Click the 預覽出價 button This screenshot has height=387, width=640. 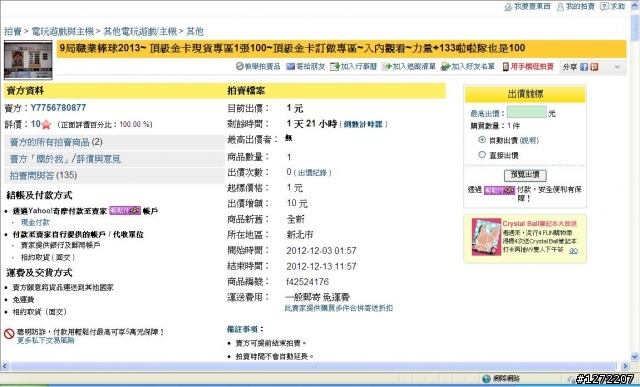[x=525, y=175]
